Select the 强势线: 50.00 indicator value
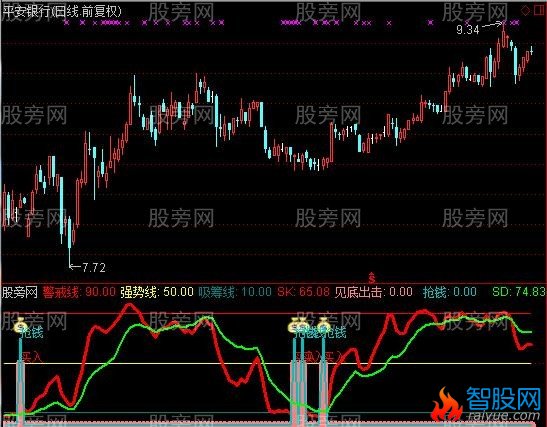Viewport: 547px width, 427px height. click(x=157, y=292)
